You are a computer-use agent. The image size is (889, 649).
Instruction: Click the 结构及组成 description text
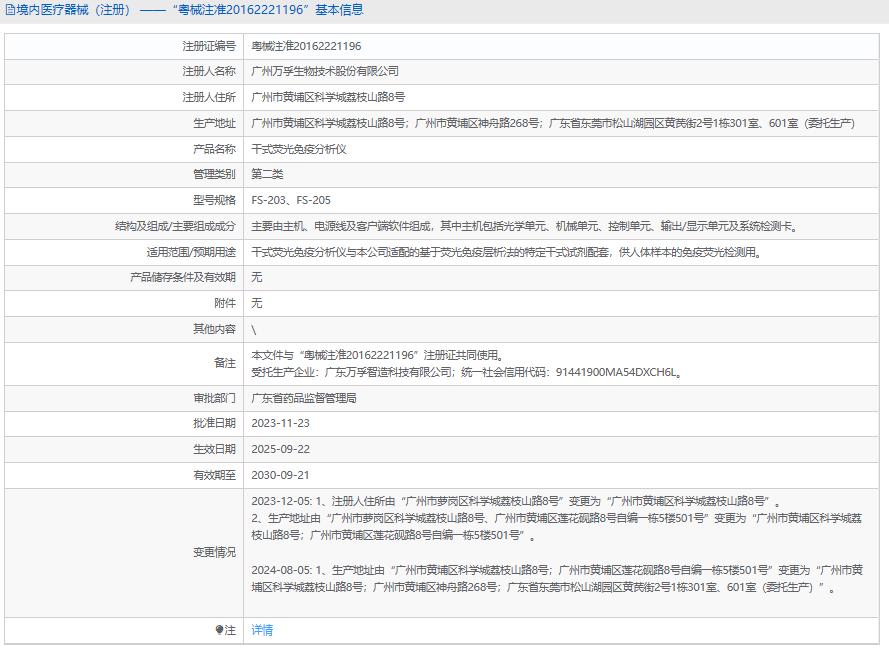pyautogui.click(x=525, y=226)
